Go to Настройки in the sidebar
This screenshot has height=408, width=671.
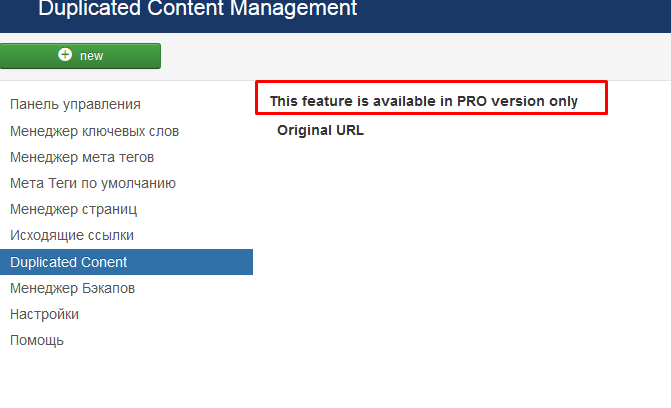45,314
